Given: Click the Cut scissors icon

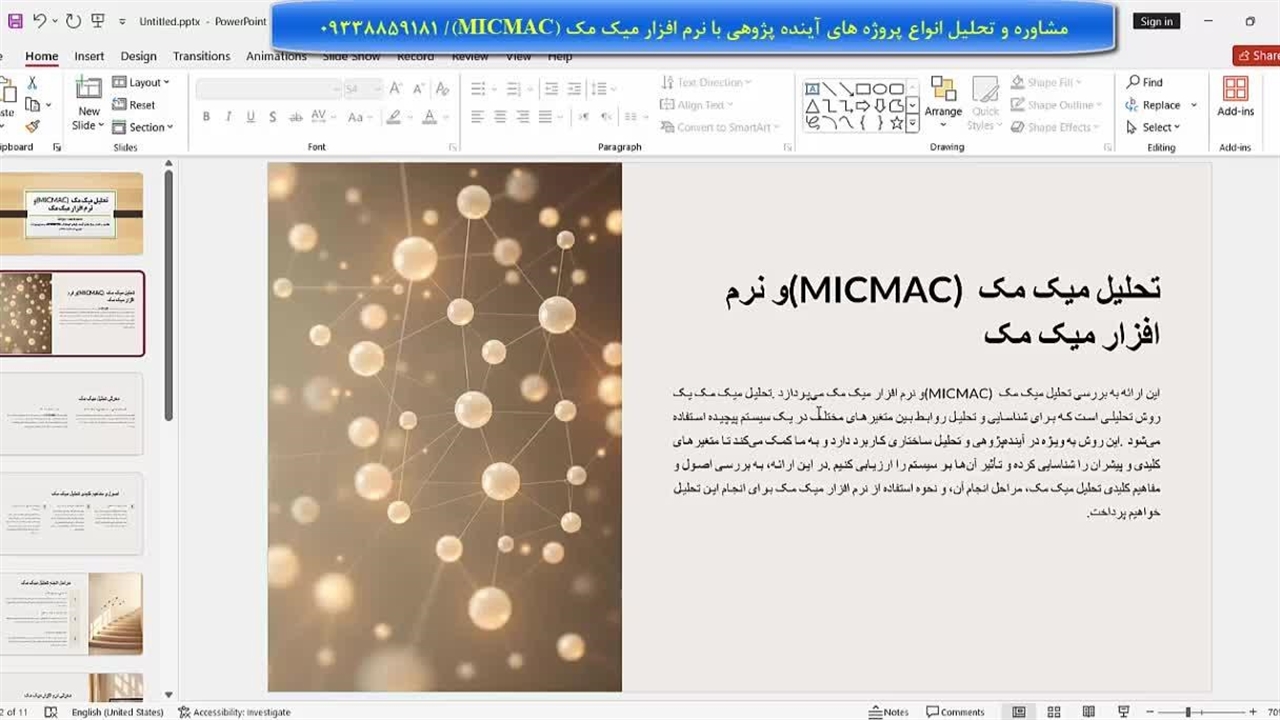Looking at the screenshot, I should coord(32,83).
